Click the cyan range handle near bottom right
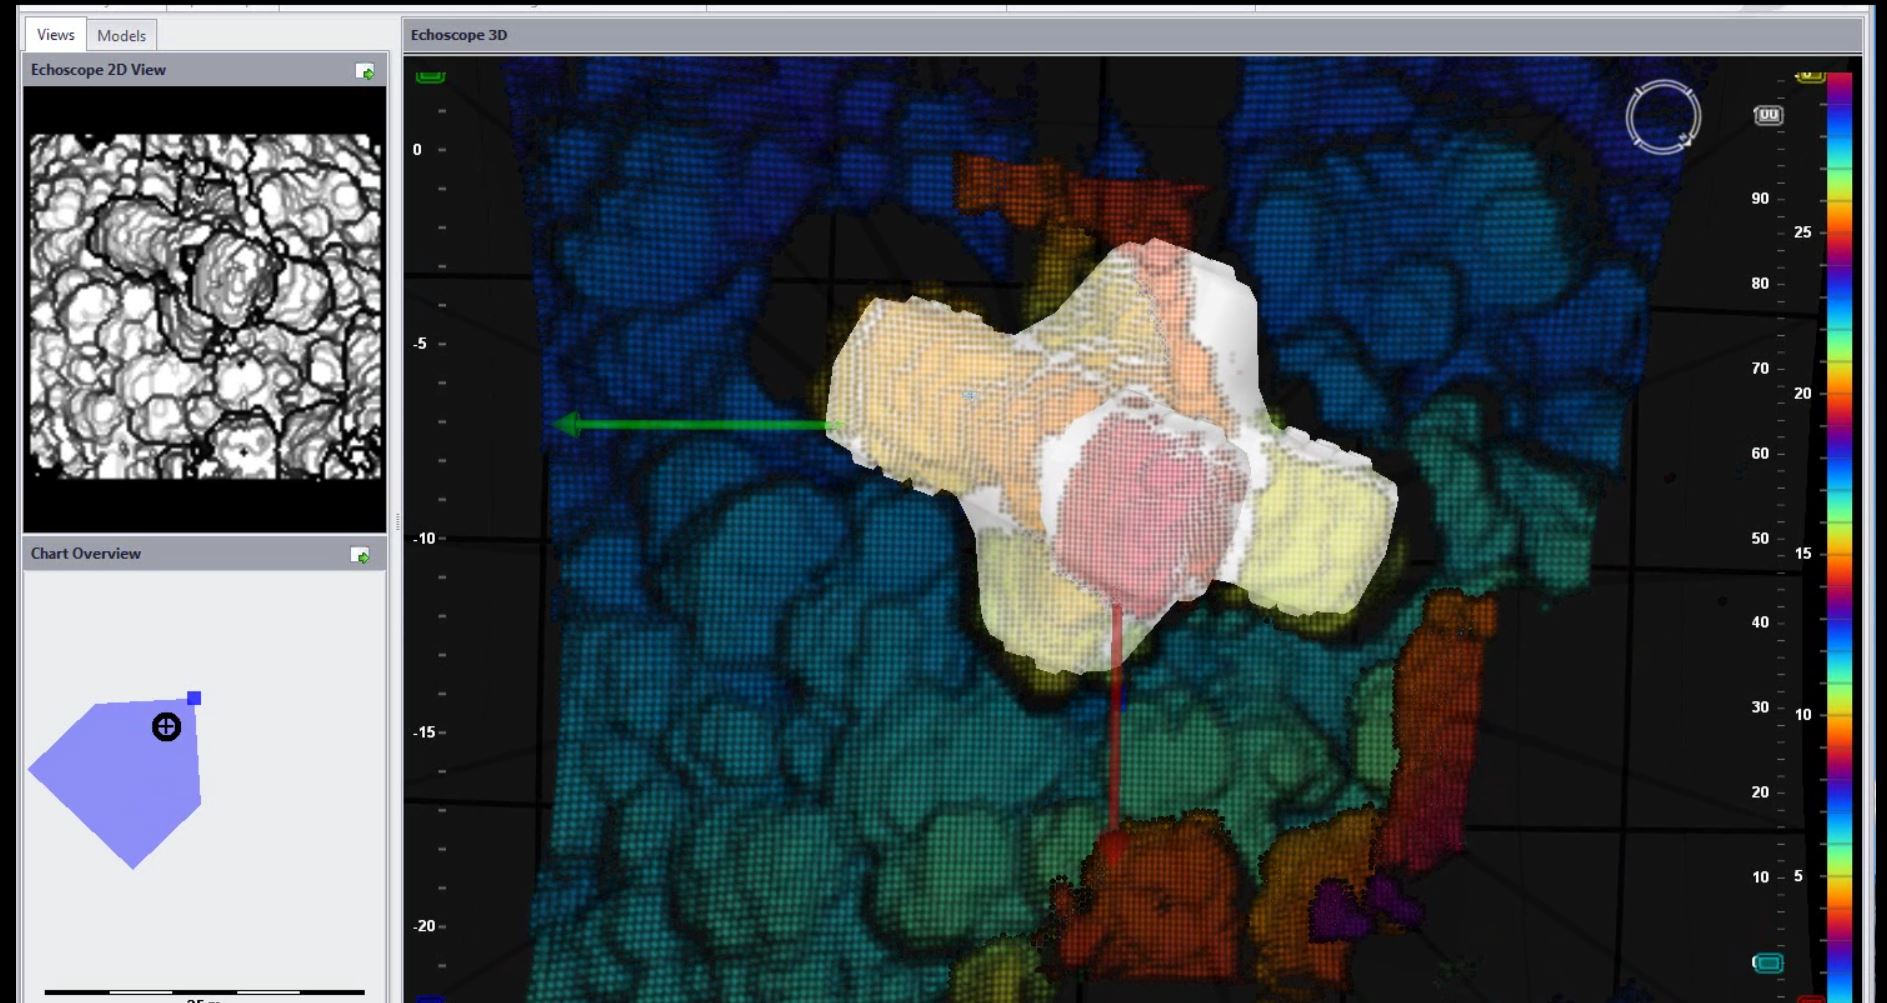This screenshot has height=1003, width=1887. (1767, 962)
